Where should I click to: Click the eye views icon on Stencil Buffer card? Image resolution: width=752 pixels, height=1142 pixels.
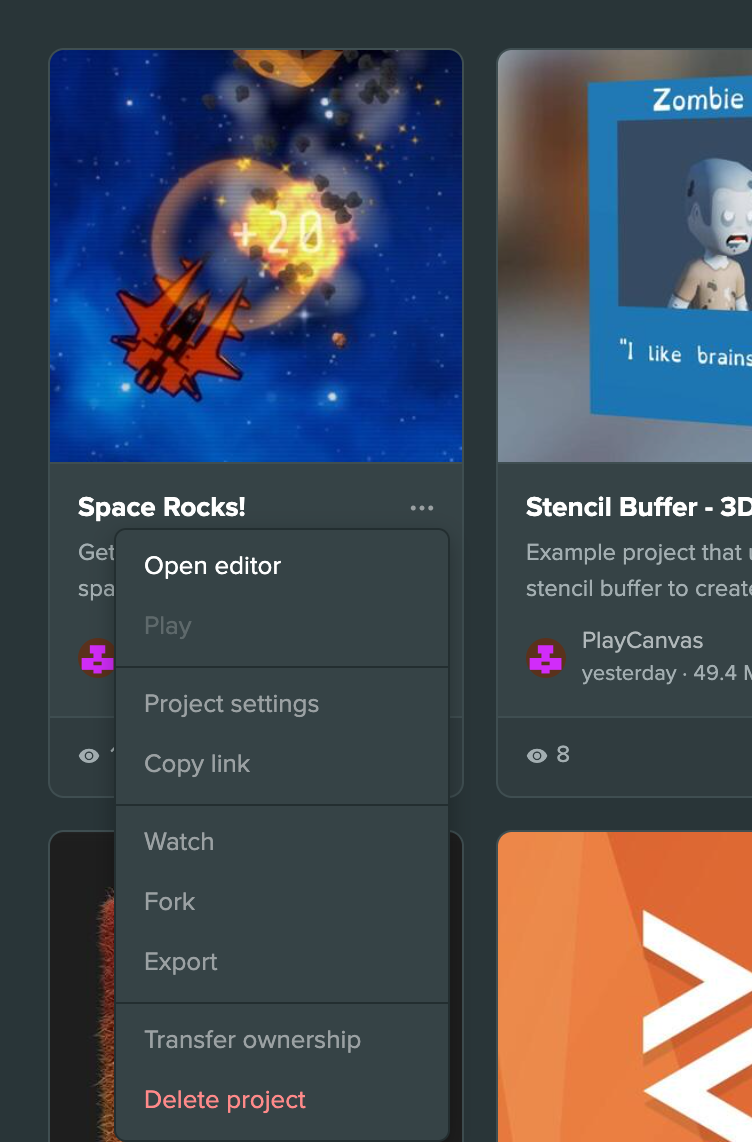click(x=537, y=755)
